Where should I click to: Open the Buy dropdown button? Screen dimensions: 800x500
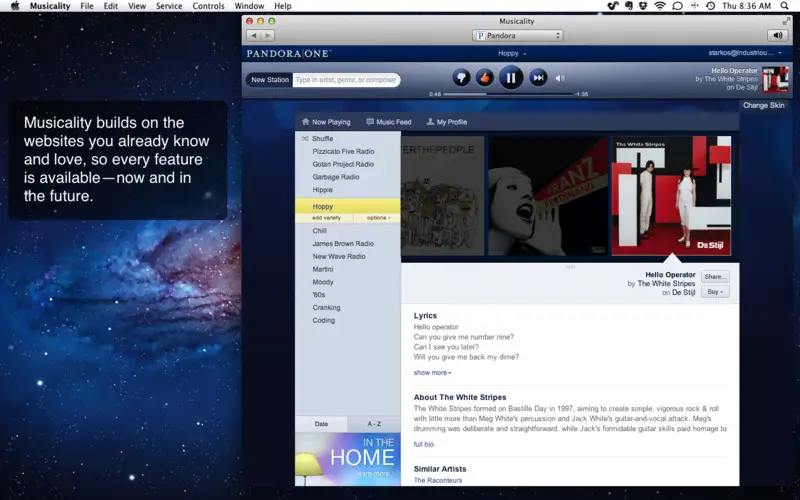(x=715, y=292)
